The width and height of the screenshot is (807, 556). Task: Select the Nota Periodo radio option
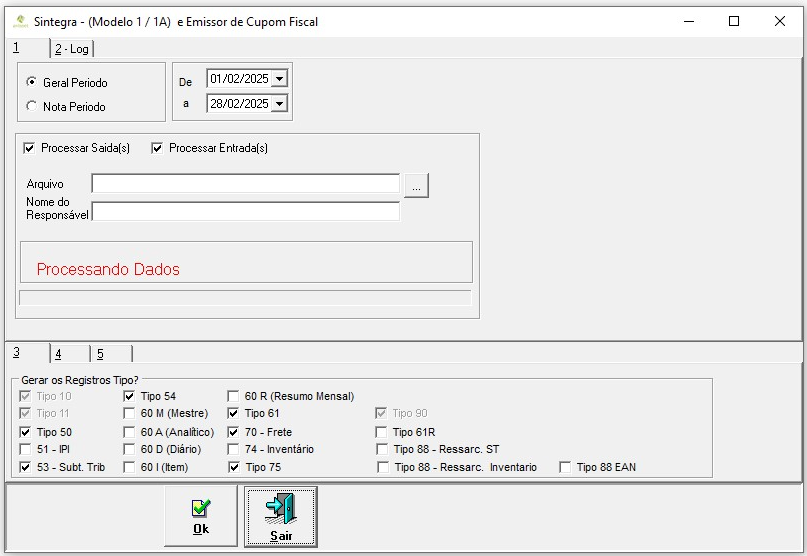click(32, 106)
